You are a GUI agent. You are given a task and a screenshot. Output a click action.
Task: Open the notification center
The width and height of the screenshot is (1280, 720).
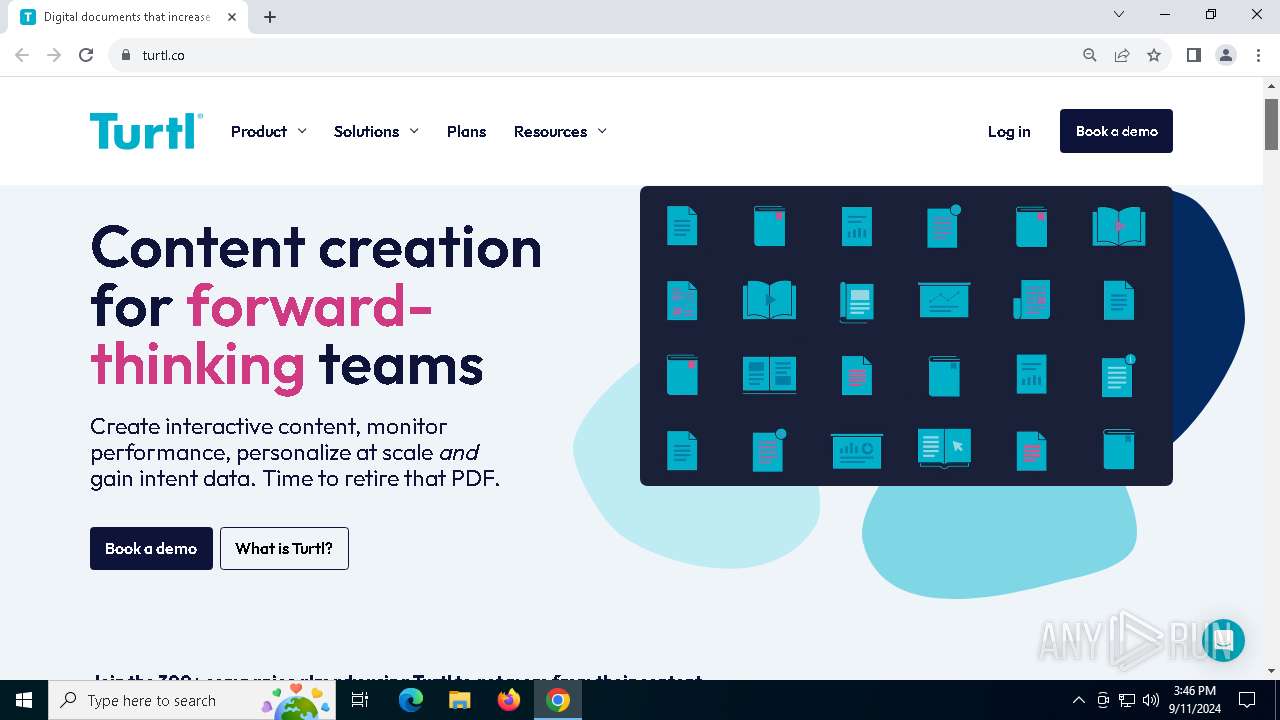point(1247,700)
